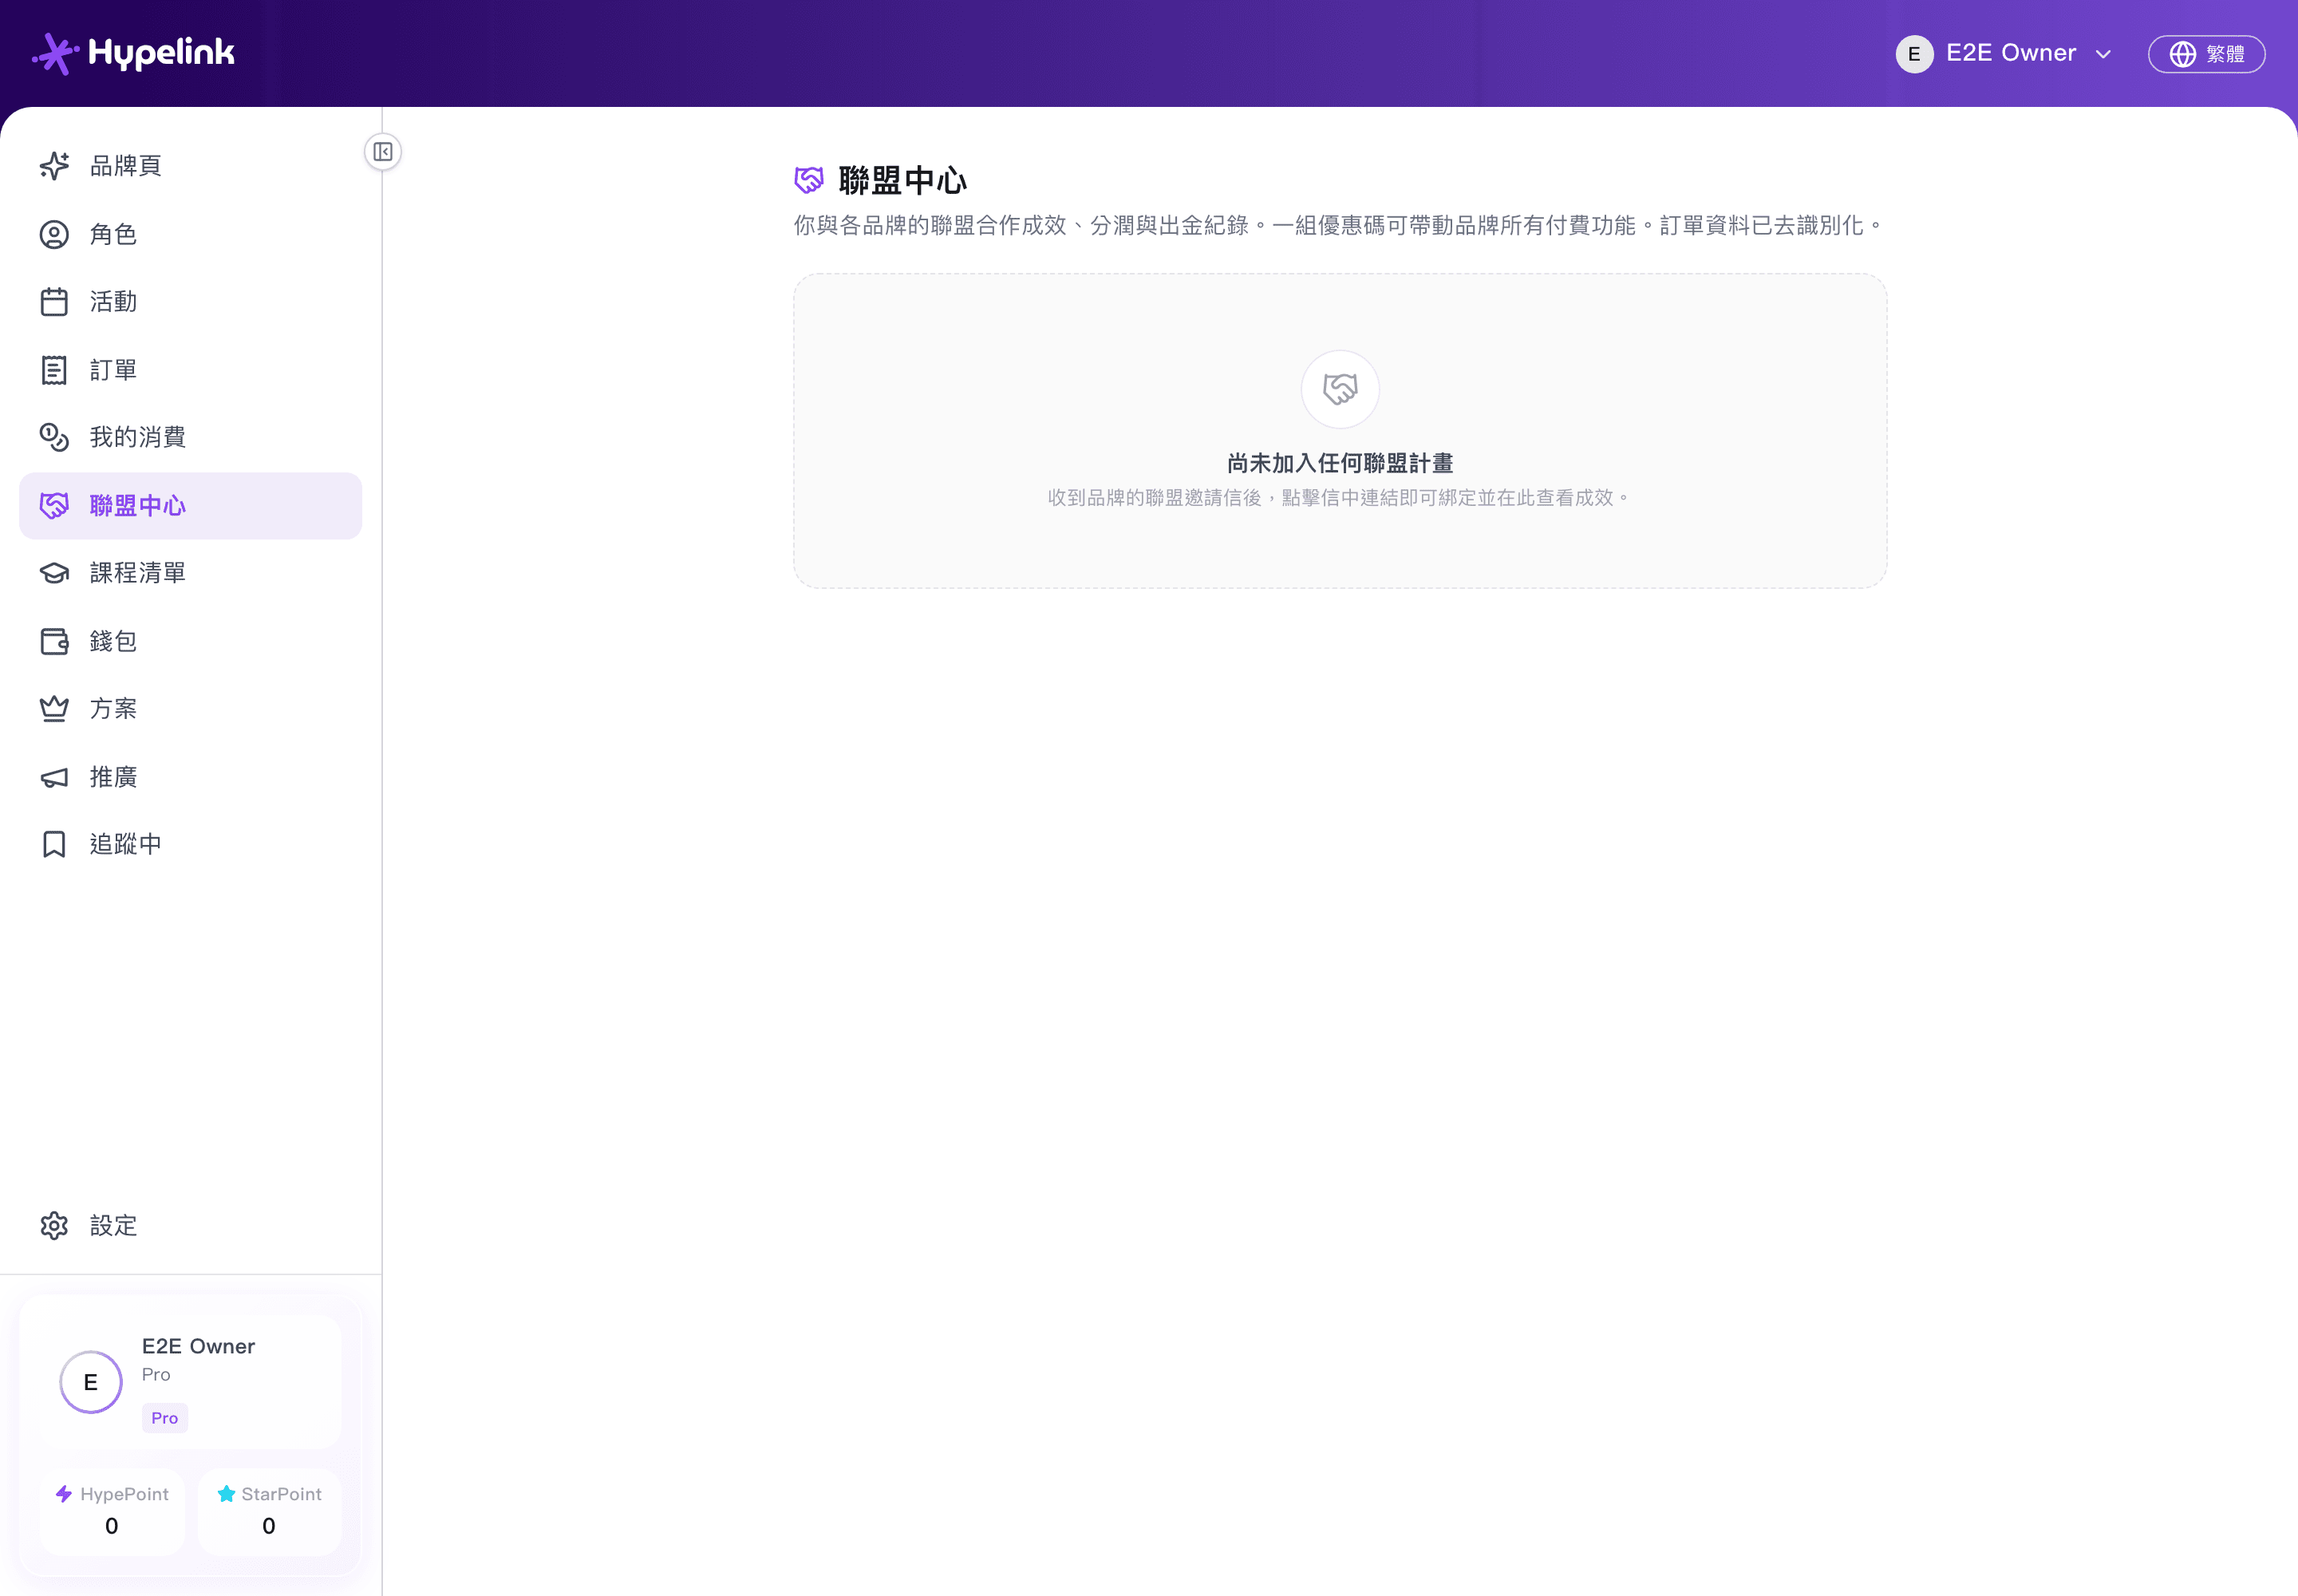Click the 尚未加入任何聯盟計畫 empty state title

(1340, 463)
